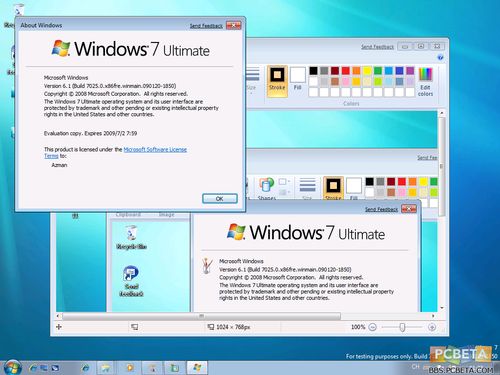
Task: Pick the light gray swatch in second row
Action: coord(324,81)
